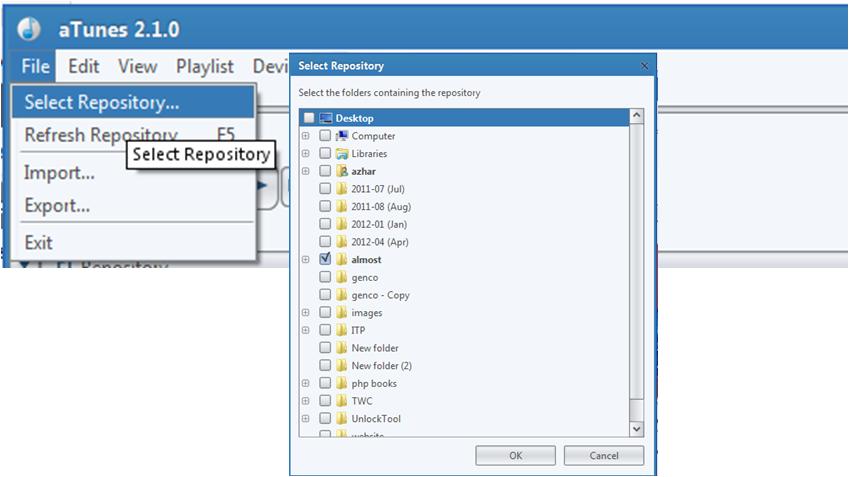Expand the php books folder node

pyautogui.click(x=305, y=383)
